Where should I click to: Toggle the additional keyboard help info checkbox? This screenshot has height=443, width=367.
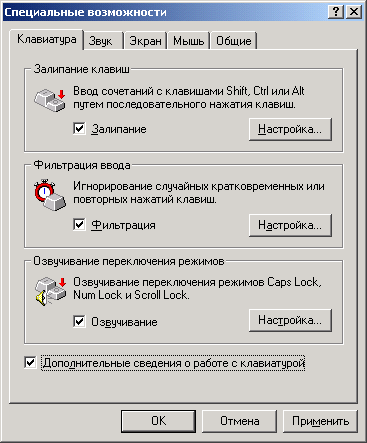coord(30,362)
